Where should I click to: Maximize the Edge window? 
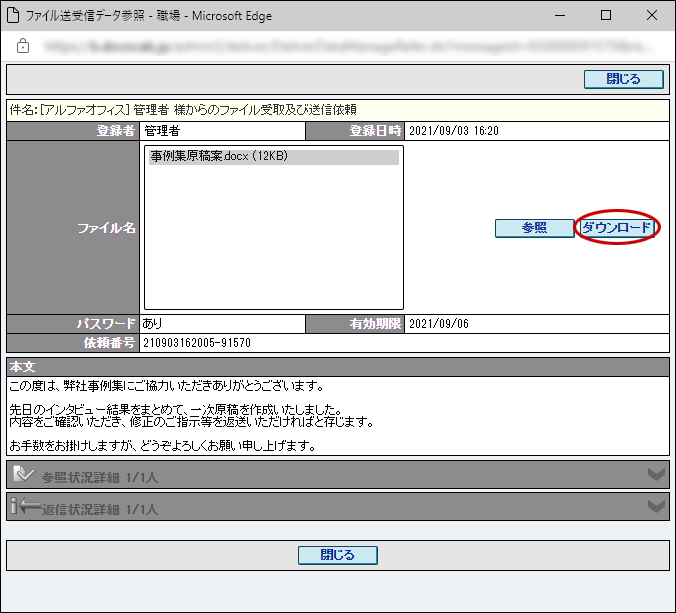click(606, 16)
